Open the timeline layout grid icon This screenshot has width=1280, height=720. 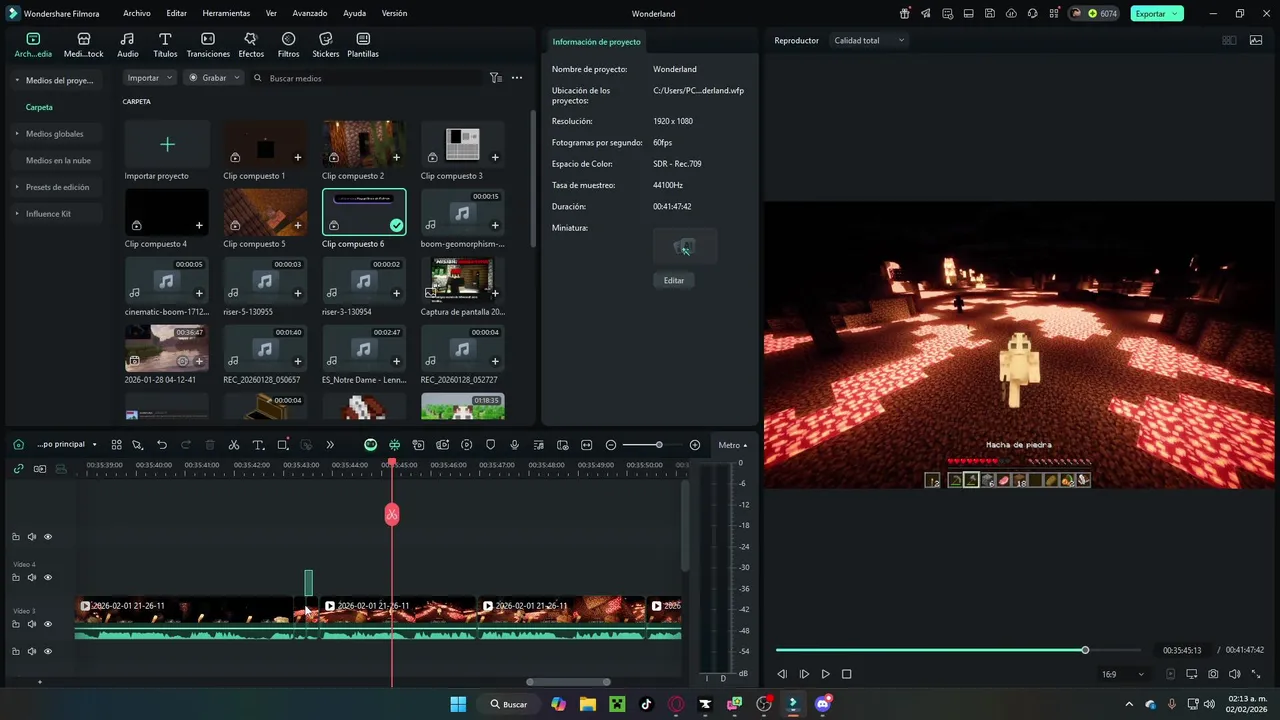[116, 445]
